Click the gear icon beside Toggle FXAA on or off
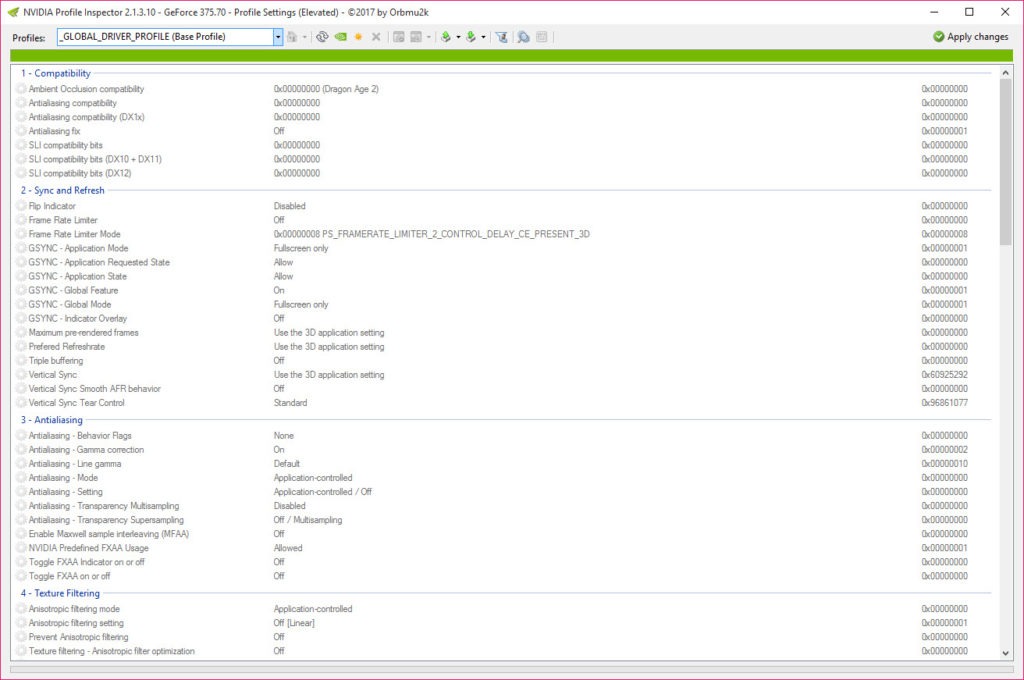This screenshot has width=1024, height=680. [21, 576]
